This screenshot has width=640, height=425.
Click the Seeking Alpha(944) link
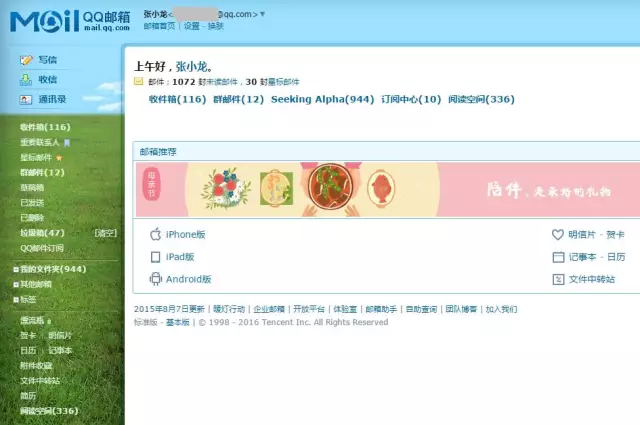(322, 99)
